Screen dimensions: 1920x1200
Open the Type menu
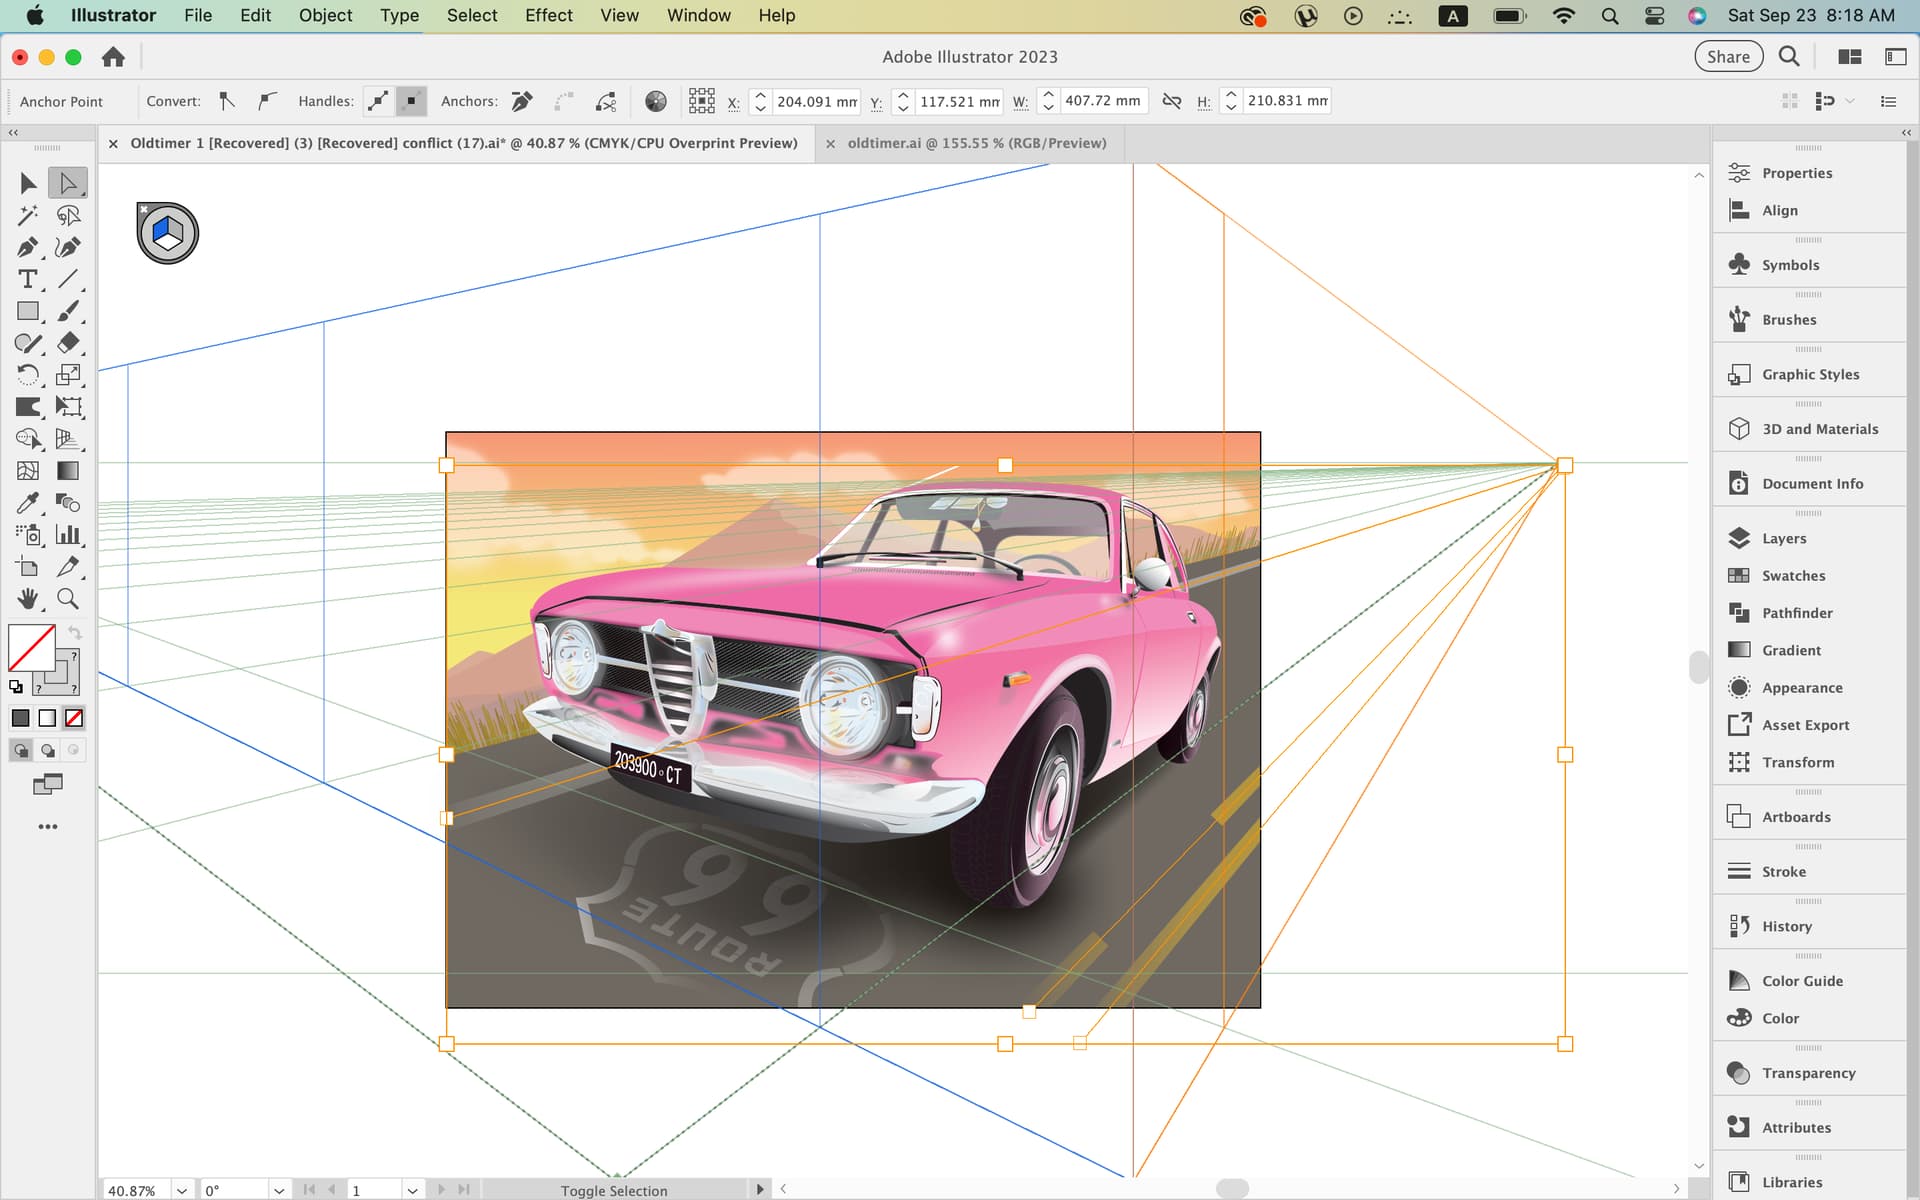[399, 15]
